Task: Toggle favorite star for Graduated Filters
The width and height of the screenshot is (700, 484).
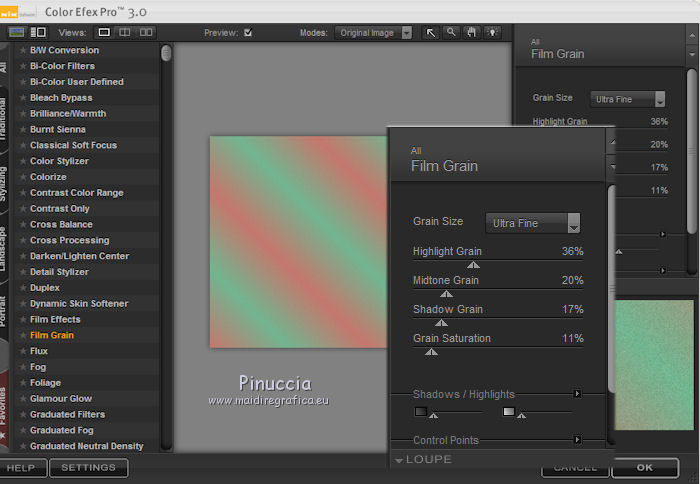Action: point(23,415)
